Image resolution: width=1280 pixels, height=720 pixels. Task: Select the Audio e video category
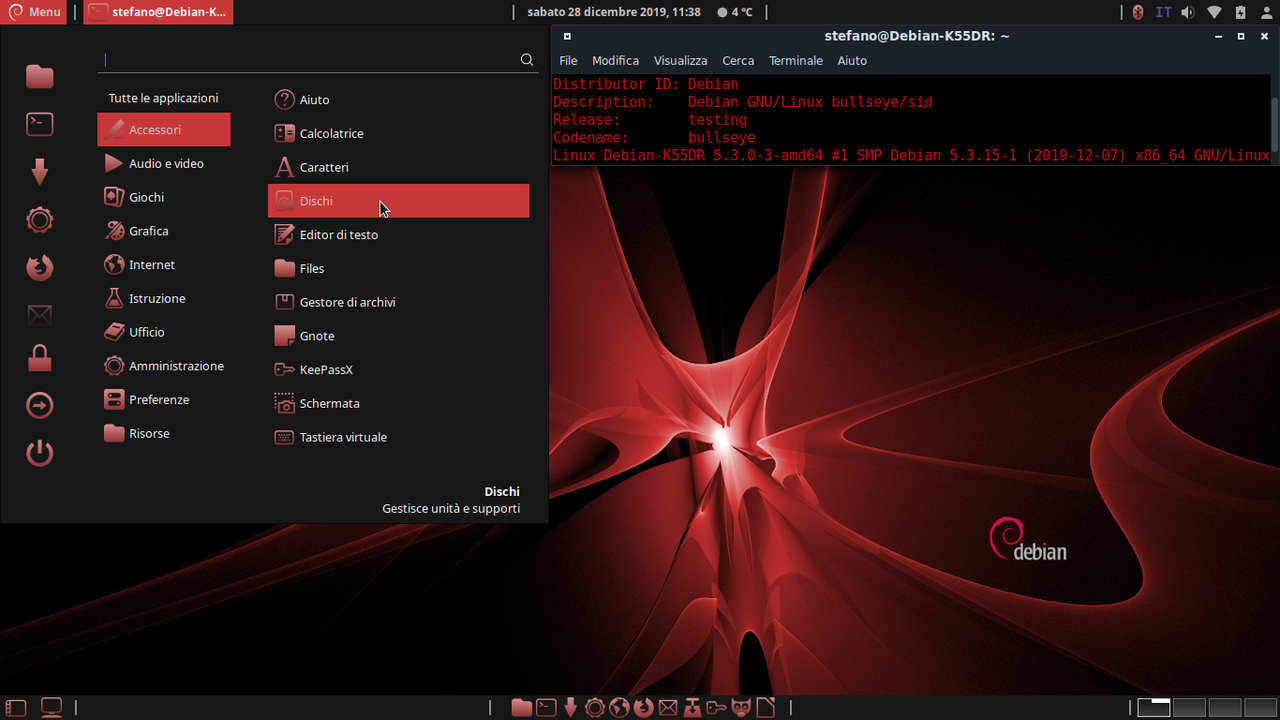click(x=164, y=164)
